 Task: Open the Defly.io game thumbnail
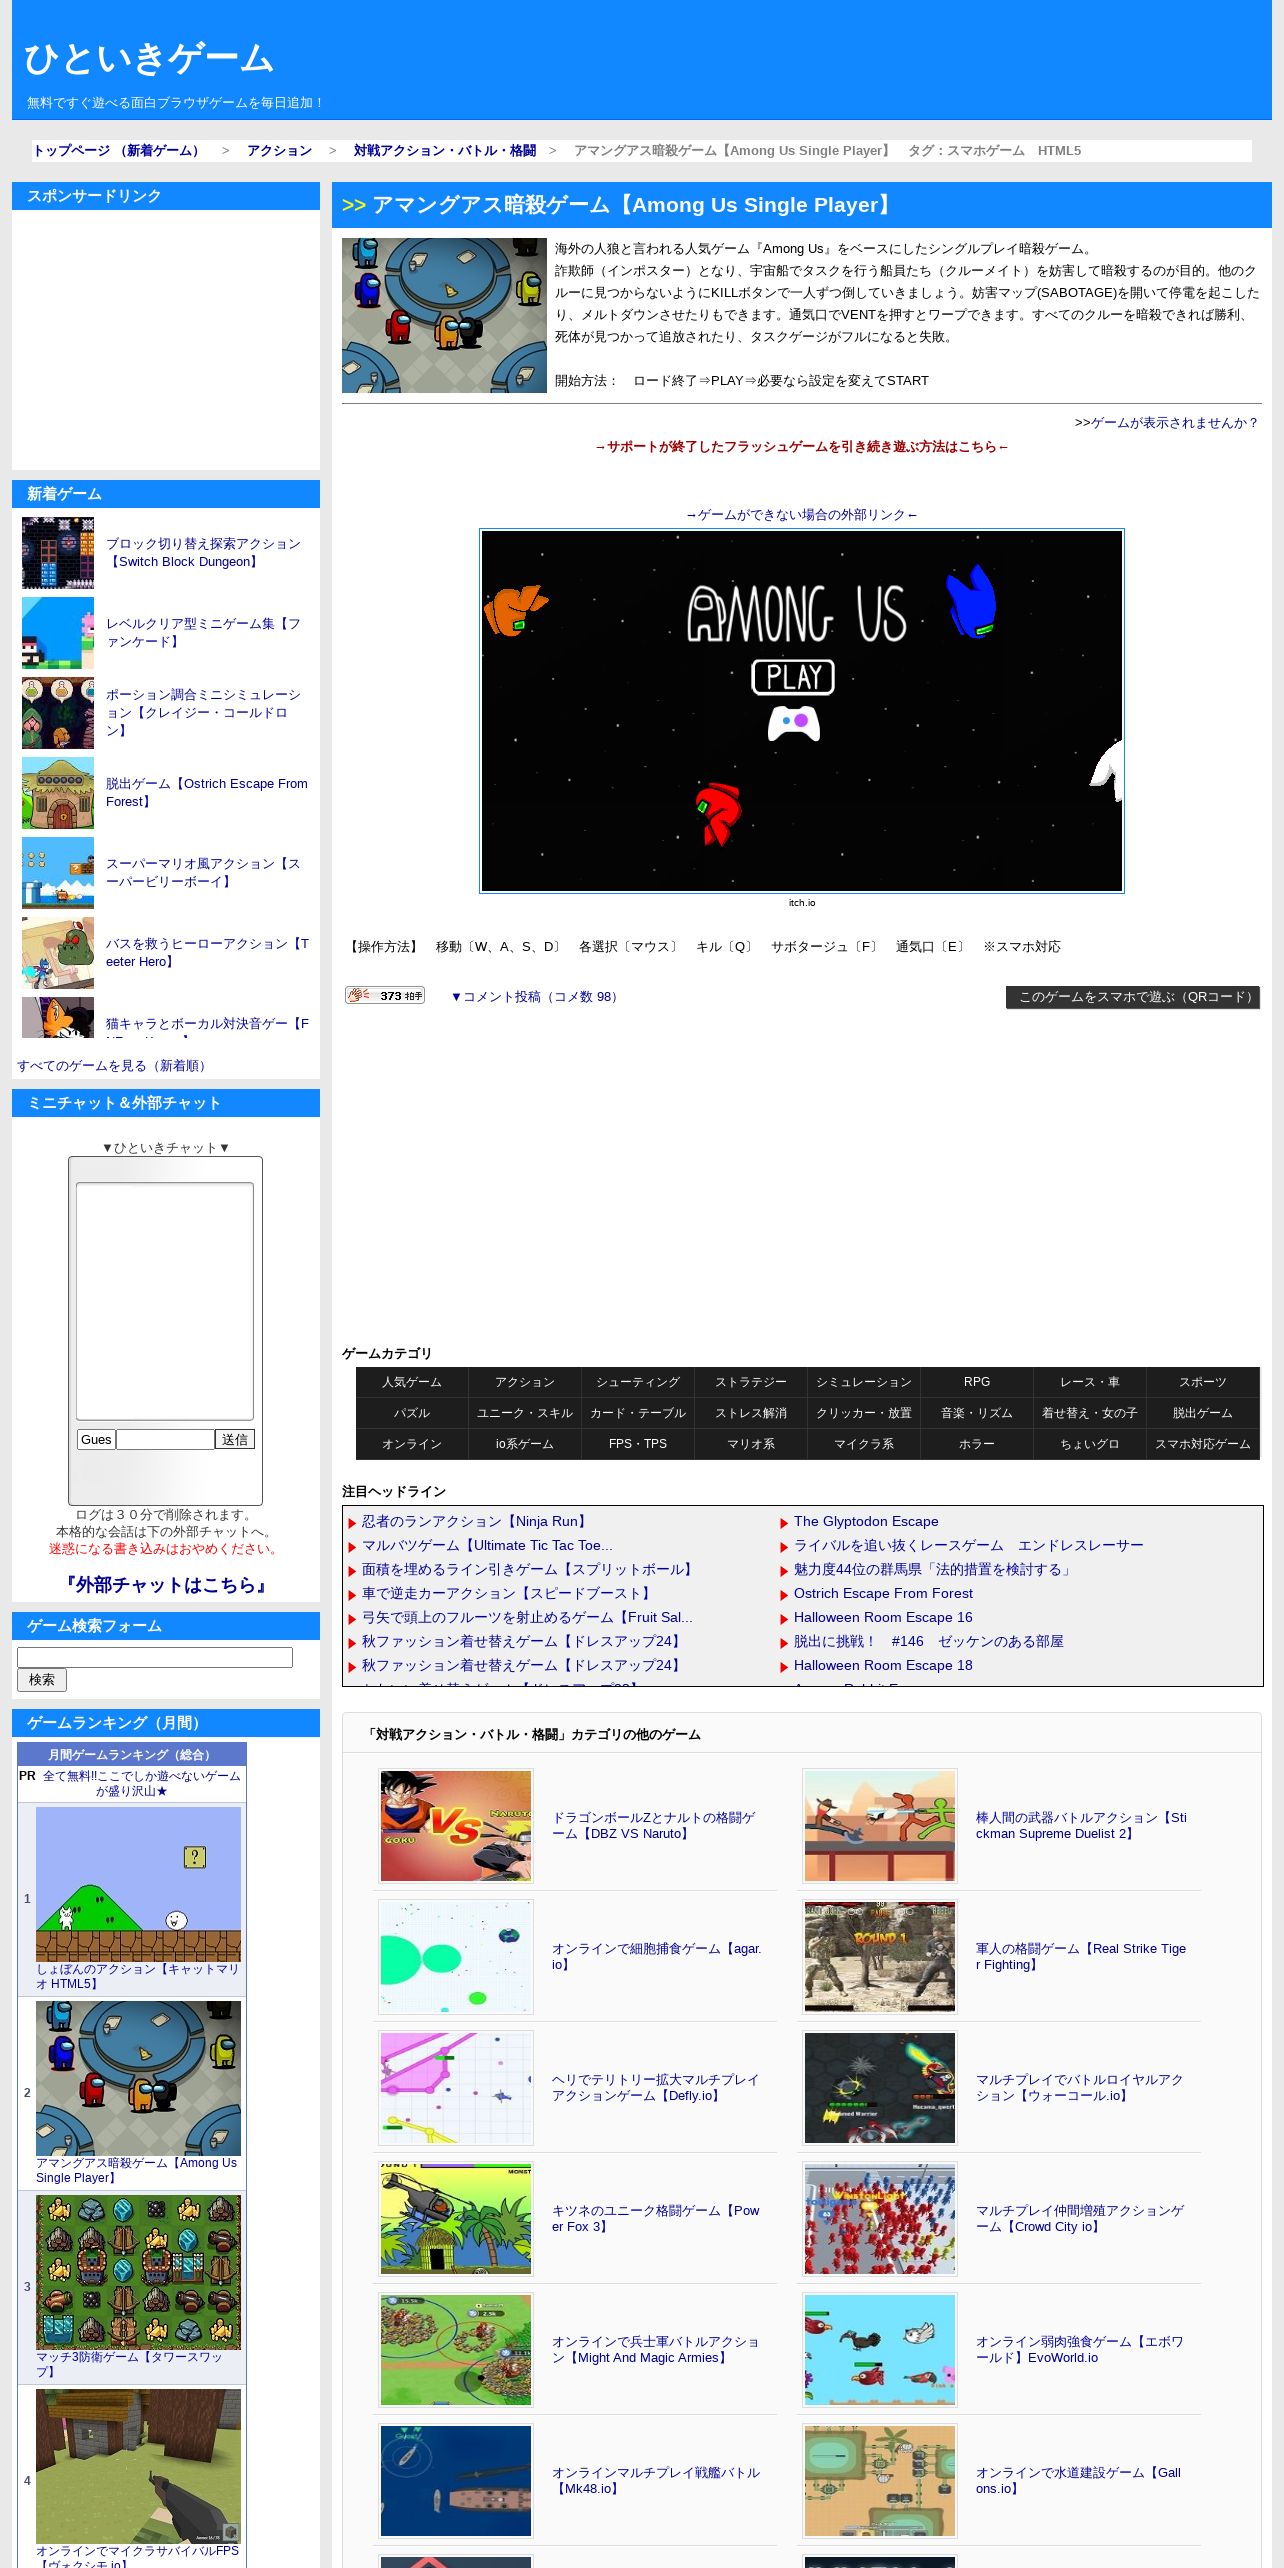(x=456, y=2088)
